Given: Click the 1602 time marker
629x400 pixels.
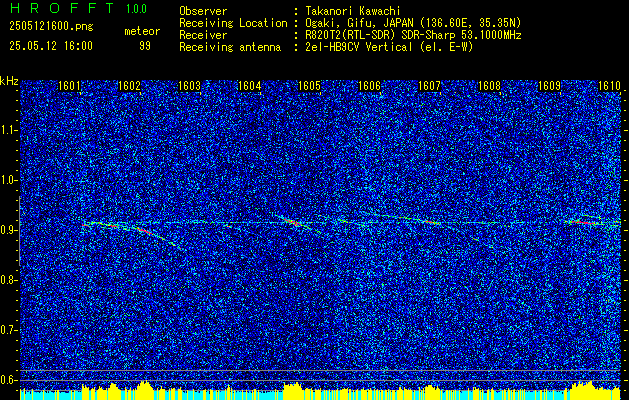Looking at the screenshot, I should (x=130, y=85).
